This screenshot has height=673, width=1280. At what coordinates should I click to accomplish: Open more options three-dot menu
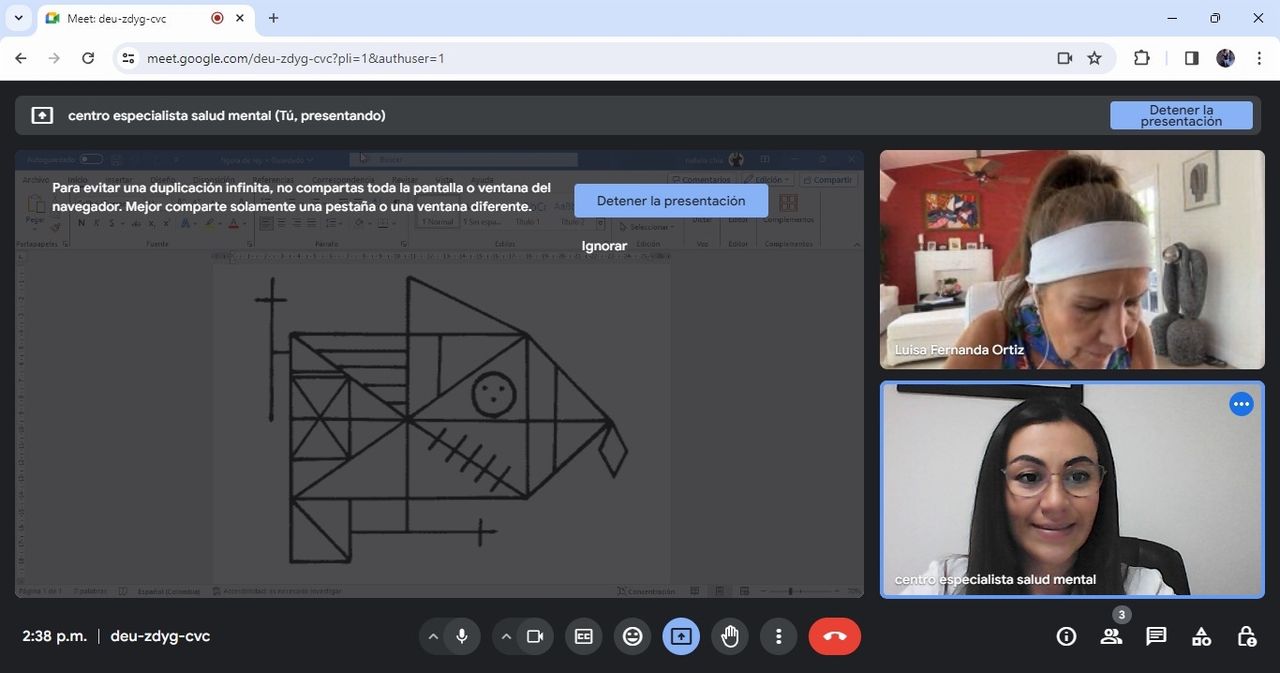778,636
